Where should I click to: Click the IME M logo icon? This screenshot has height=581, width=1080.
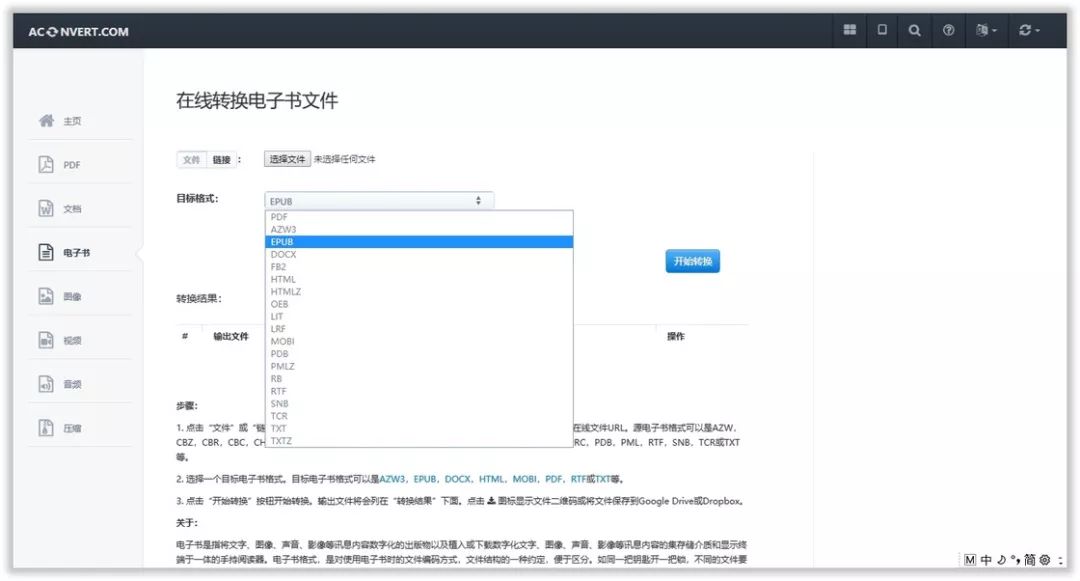point(970,560)
